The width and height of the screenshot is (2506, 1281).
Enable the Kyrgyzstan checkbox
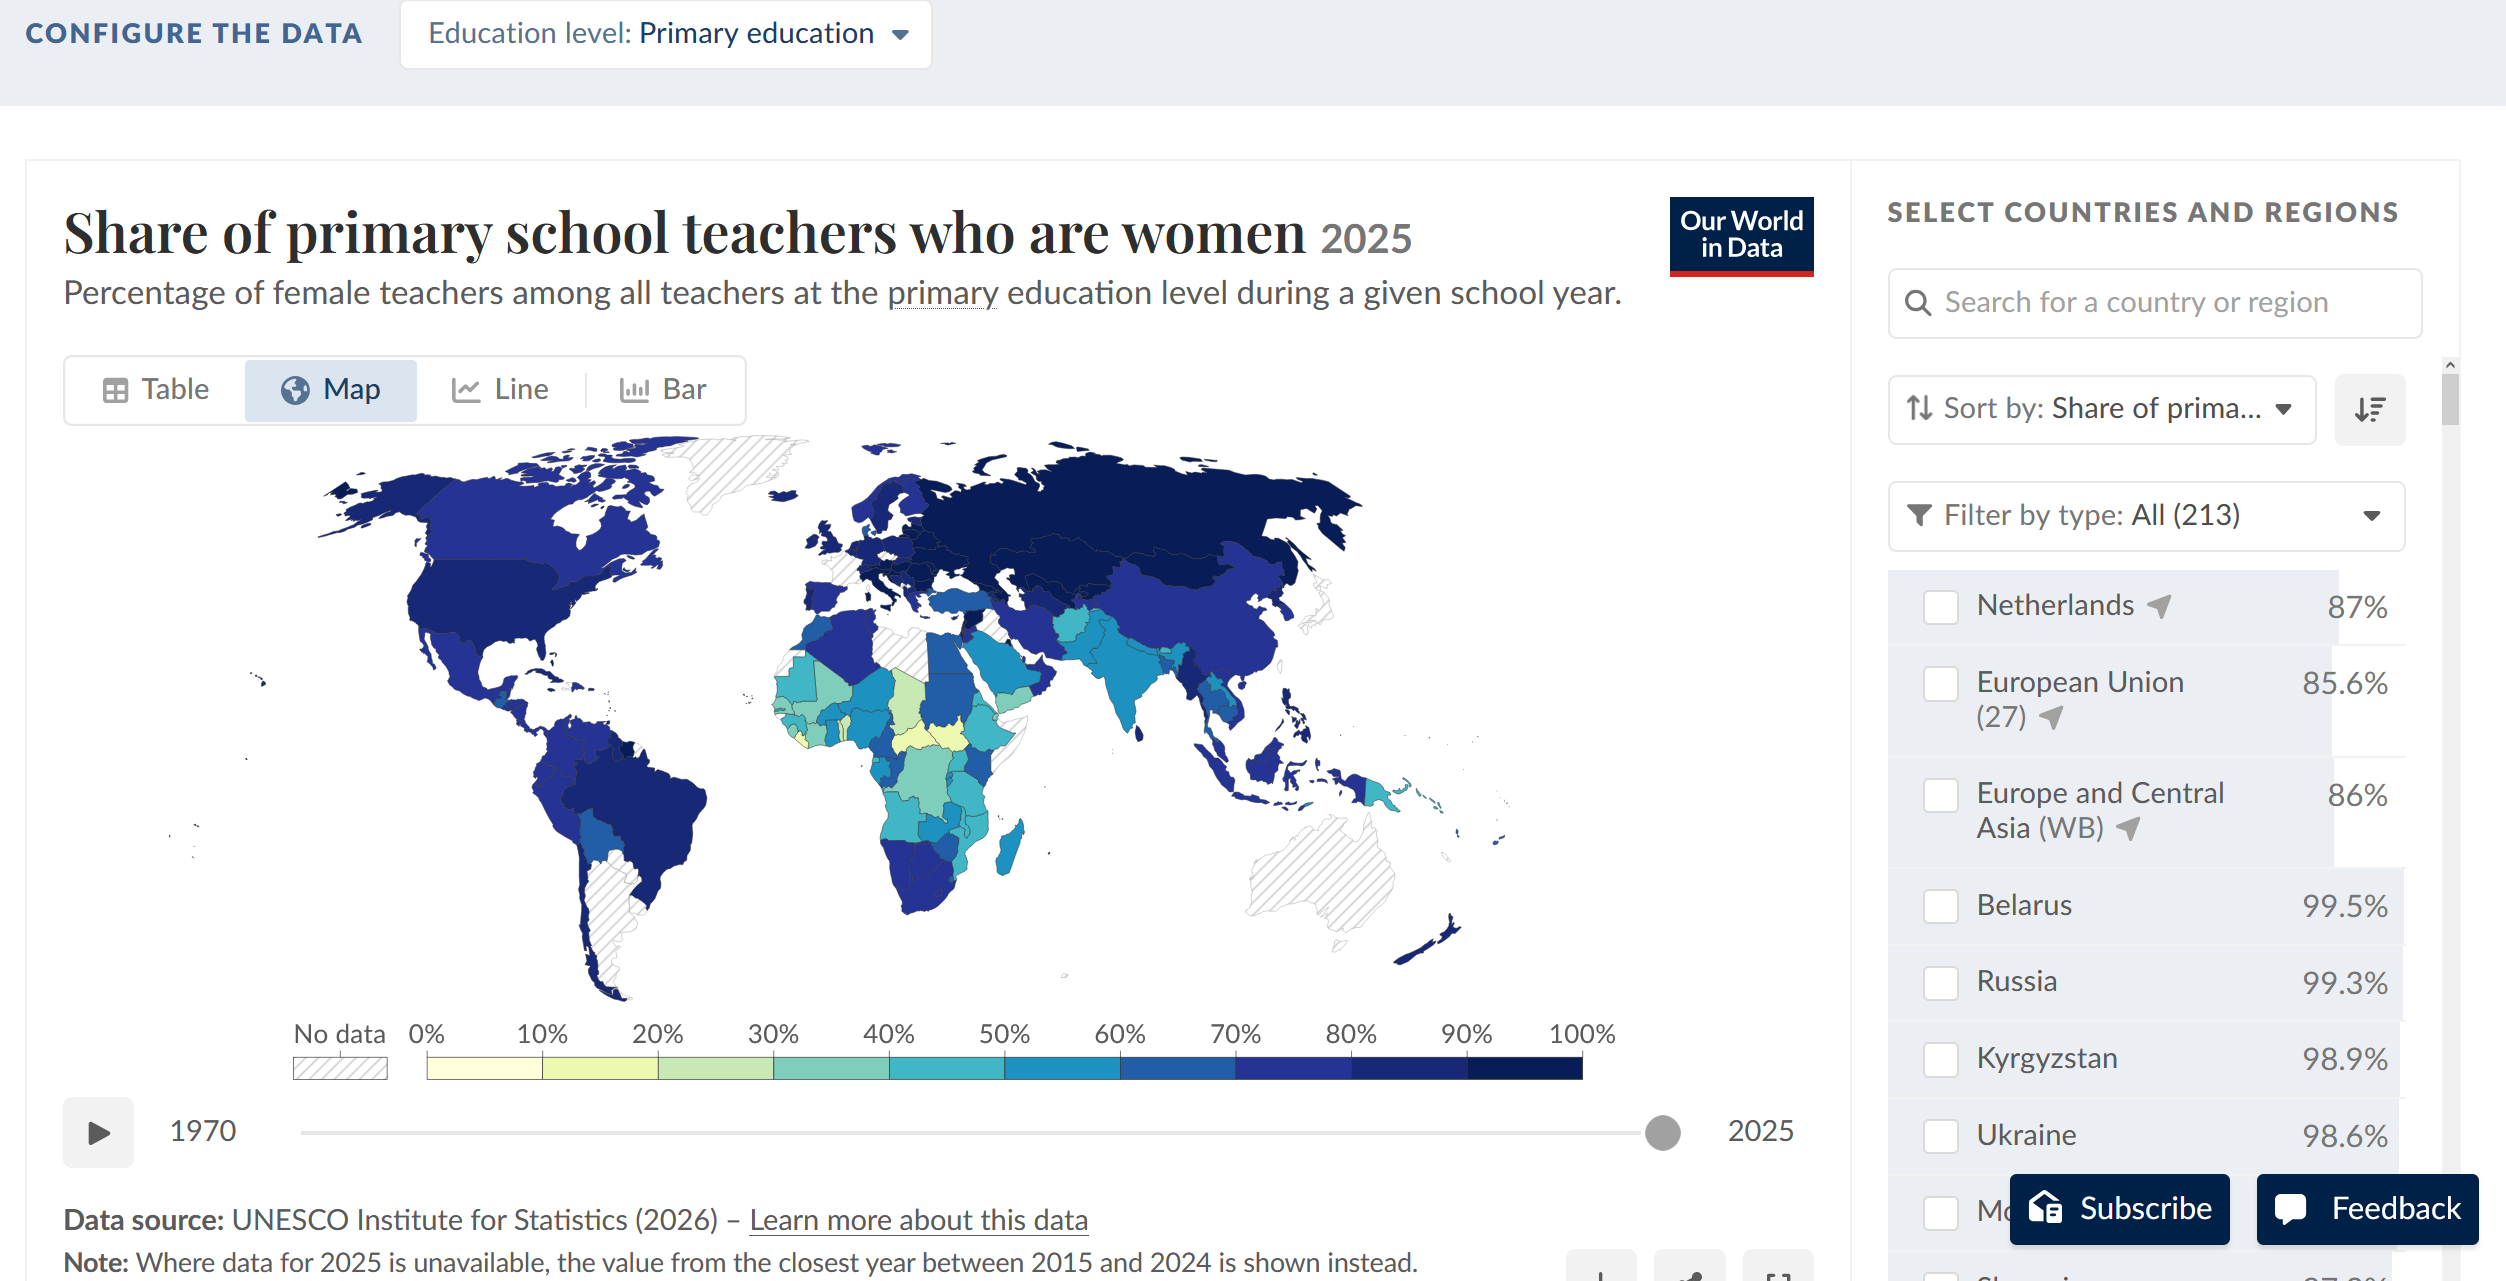point(1940,1059)
